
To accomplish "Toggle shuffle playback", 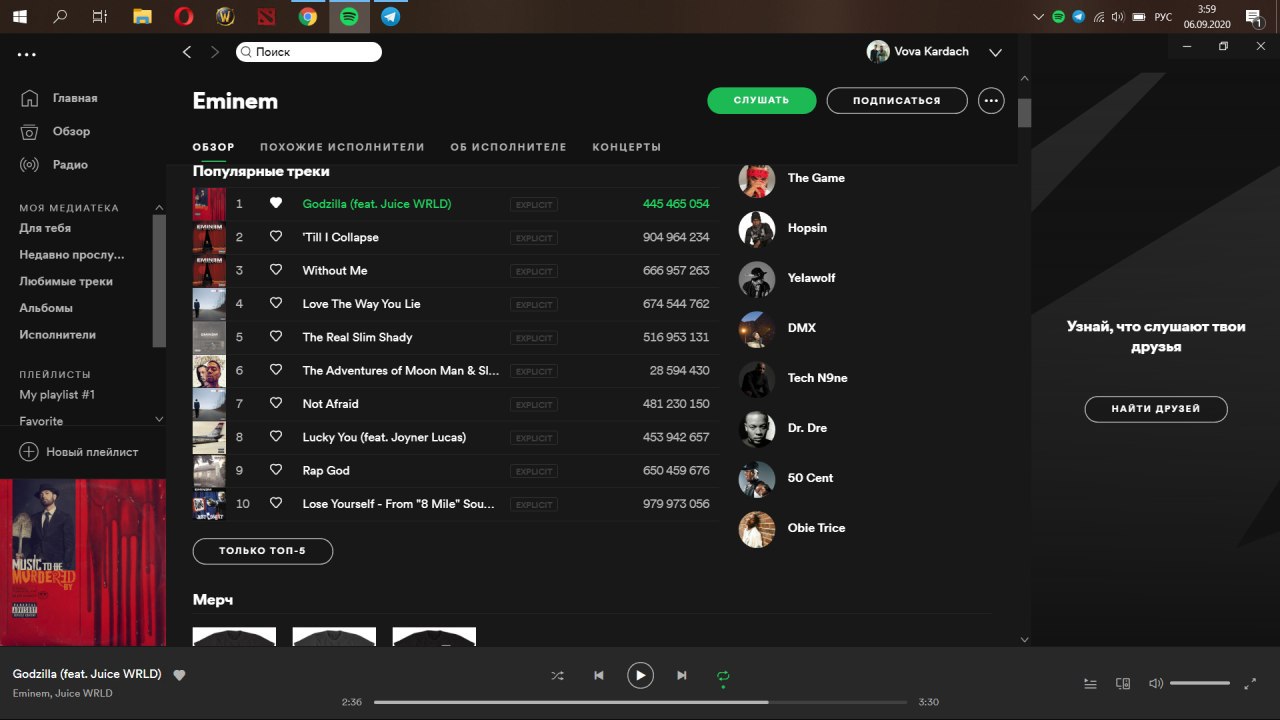I will (x=557, y=676).
